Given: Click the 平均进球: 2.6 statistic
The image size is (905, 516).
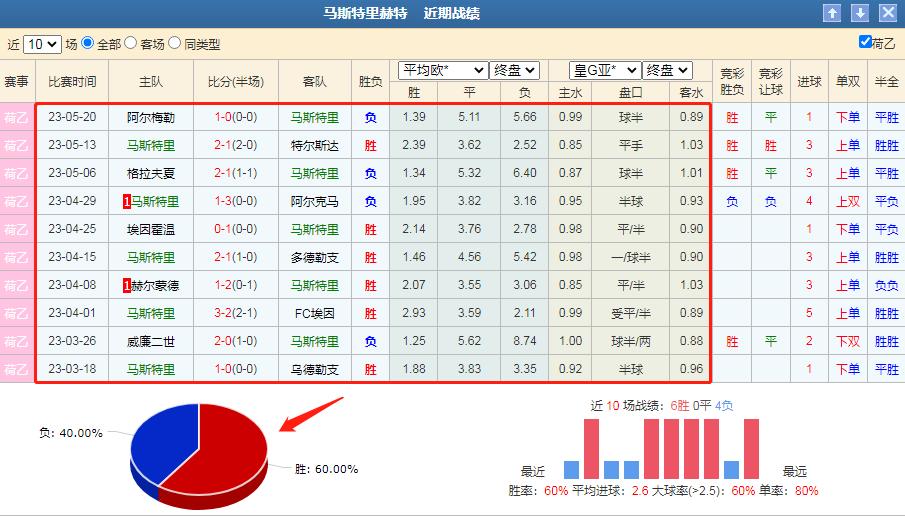Looking at the screenshot, I should pos(610,491).
